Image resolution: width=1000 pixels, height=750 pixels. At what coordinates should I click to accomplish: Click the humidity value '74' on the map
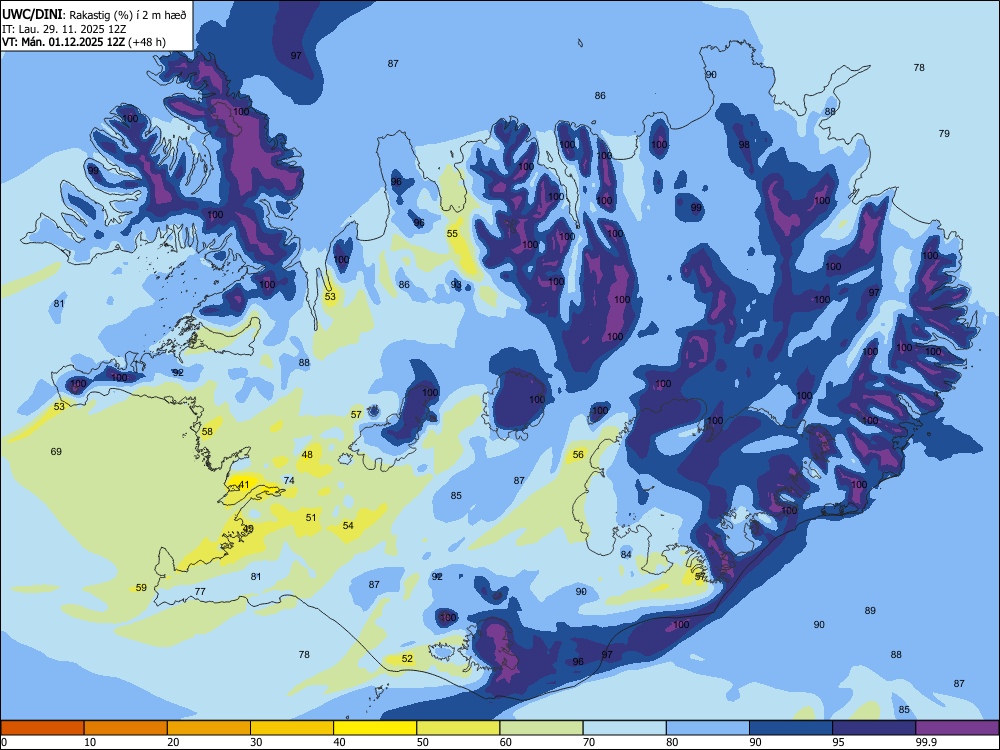tap(289, 480)
